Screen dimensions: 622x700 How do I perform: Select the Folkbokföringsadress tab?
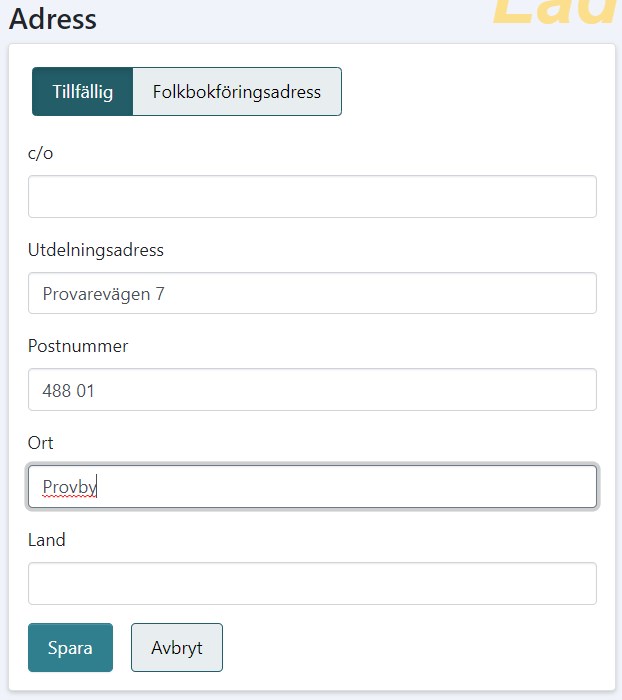coord(237,92)
